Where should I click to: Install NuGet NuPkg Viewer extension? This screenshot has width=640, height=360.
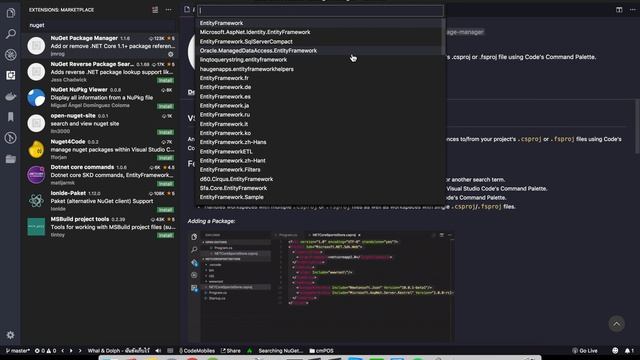[x=165, y=106]
